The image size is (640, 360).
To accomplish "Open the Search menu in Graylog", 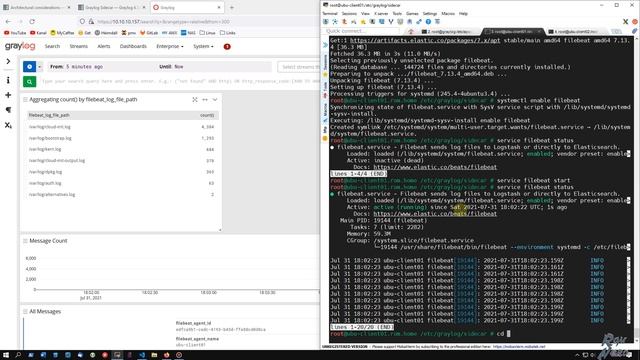I will 52,47.
